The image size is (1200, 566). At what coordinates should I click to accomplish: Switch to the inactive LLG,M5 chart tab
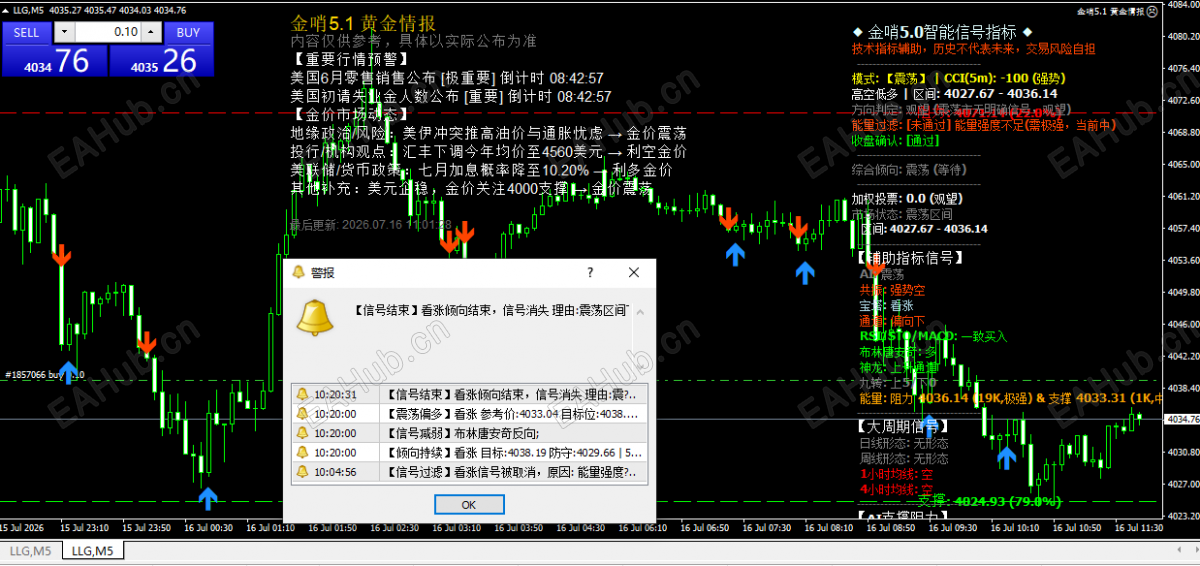pos(31,551)
